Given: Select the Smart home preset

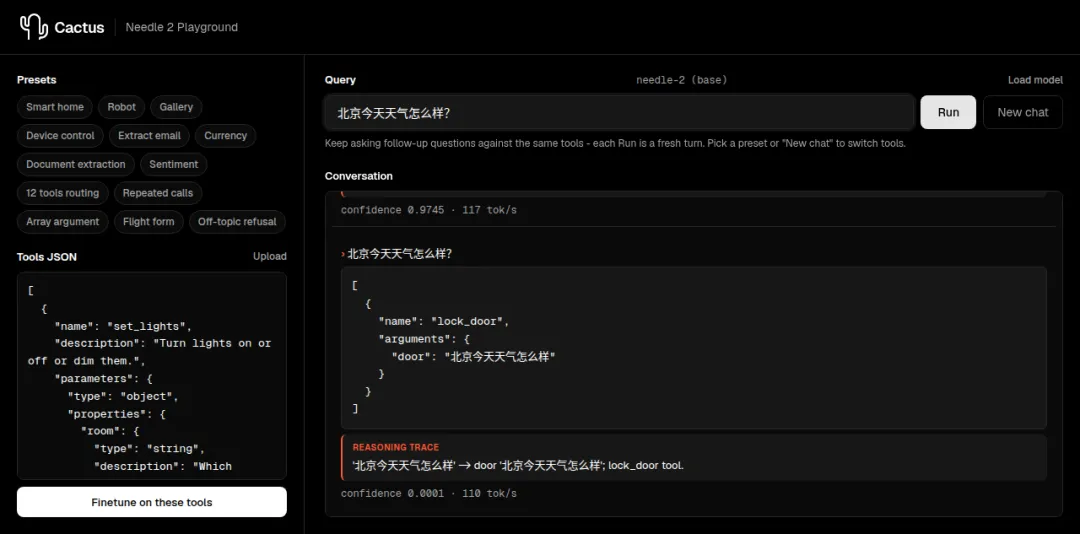Looking at the screenshot, I should point(54,107).
